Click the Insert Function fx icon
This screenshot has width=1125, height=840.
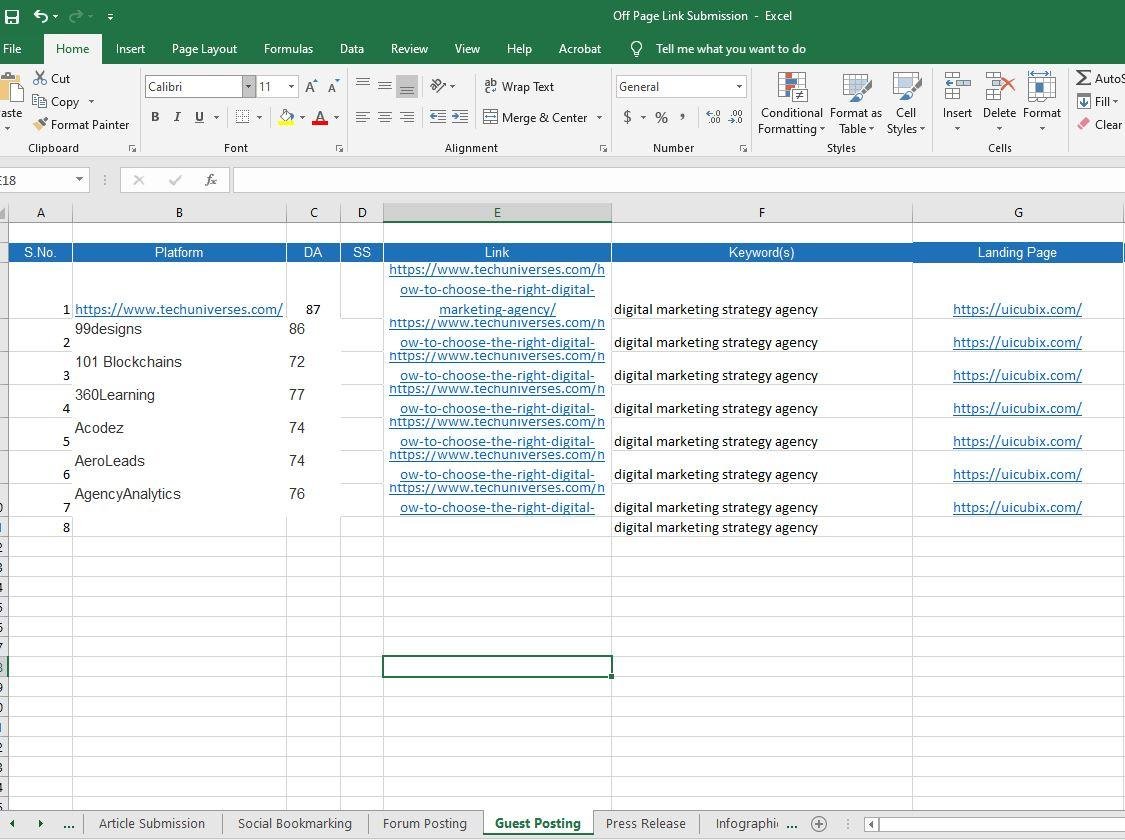210,180
